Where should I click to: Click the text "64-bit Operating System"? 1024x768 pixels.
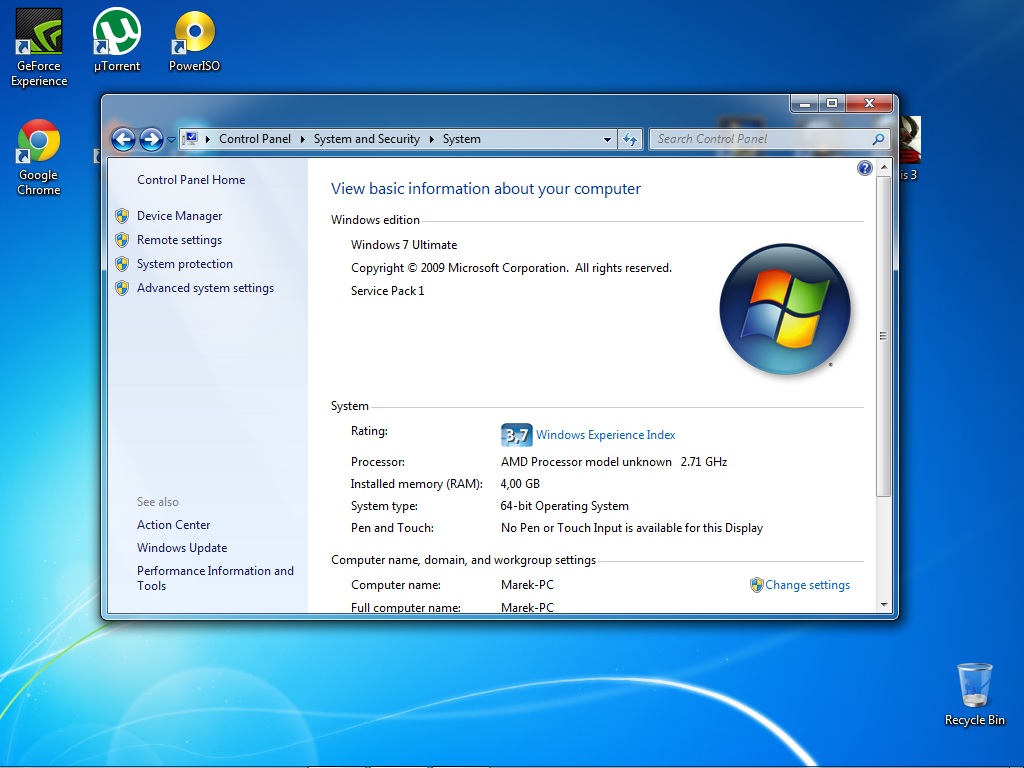point(565,506)
